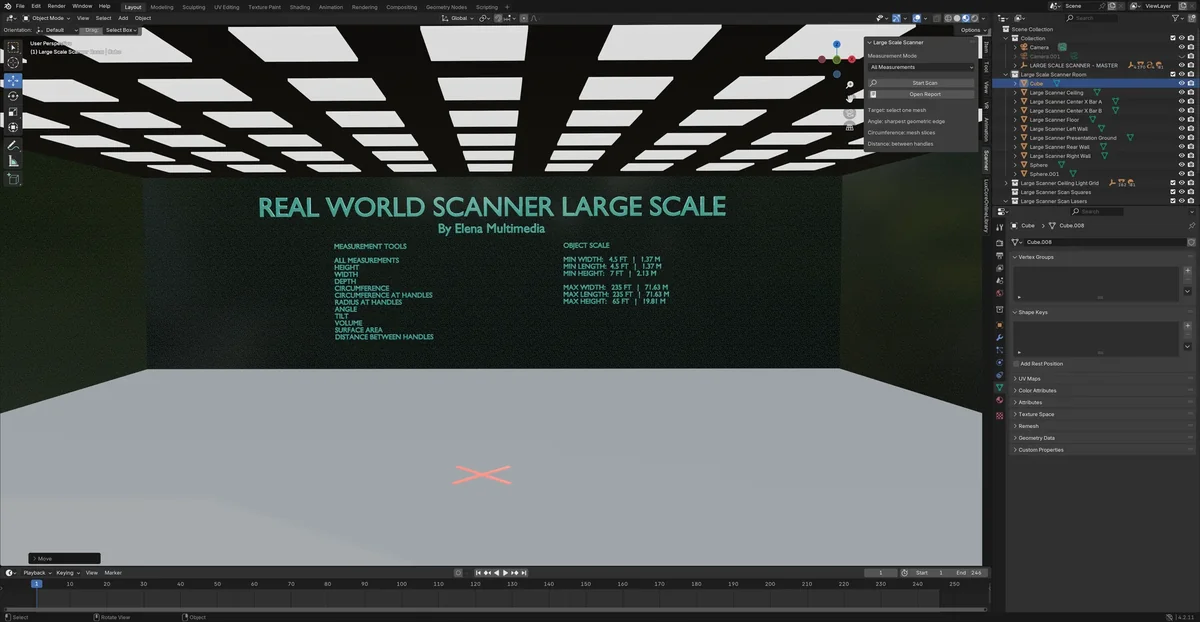Pick the Annotate pencil tool
This screenshot has height=622, width=1200.
[13, 145]
